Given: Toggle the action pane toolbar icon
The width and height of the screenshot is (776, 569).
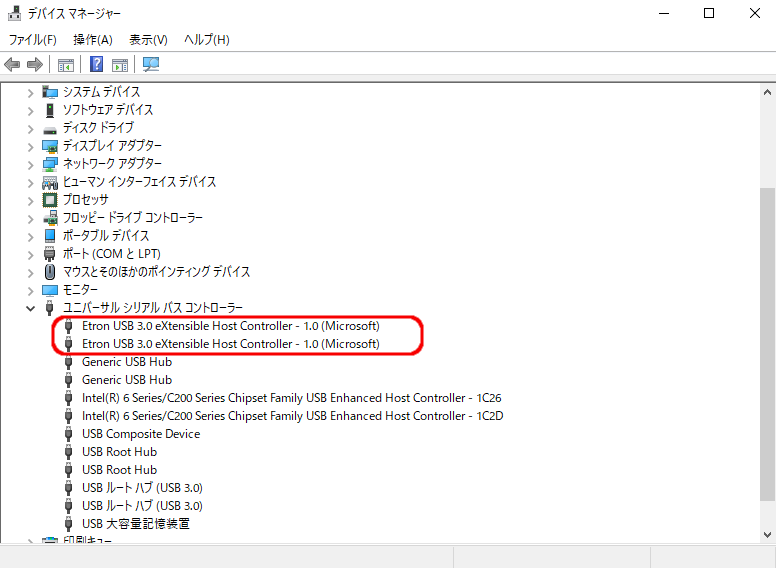Looking at the screenshot, I should (120, 64).
